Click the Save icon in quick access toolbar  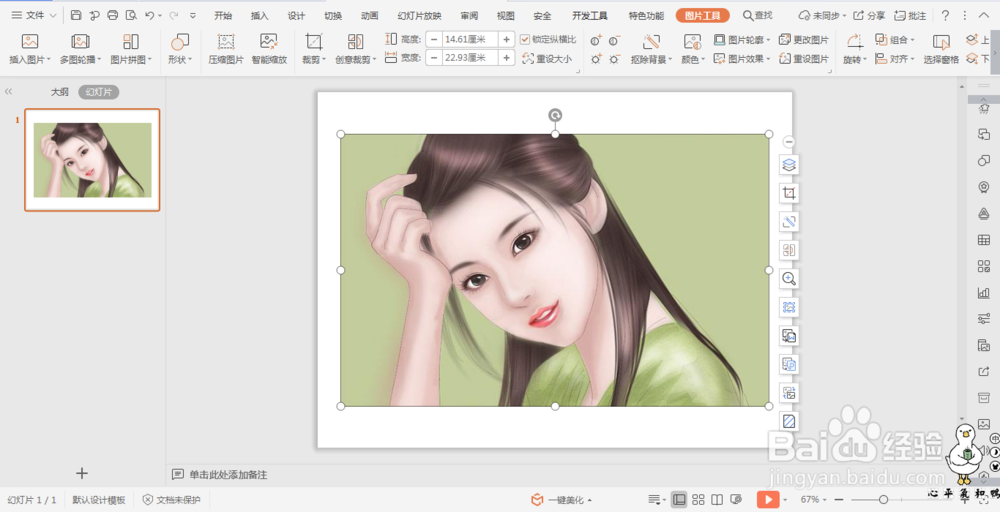(76, 15)
